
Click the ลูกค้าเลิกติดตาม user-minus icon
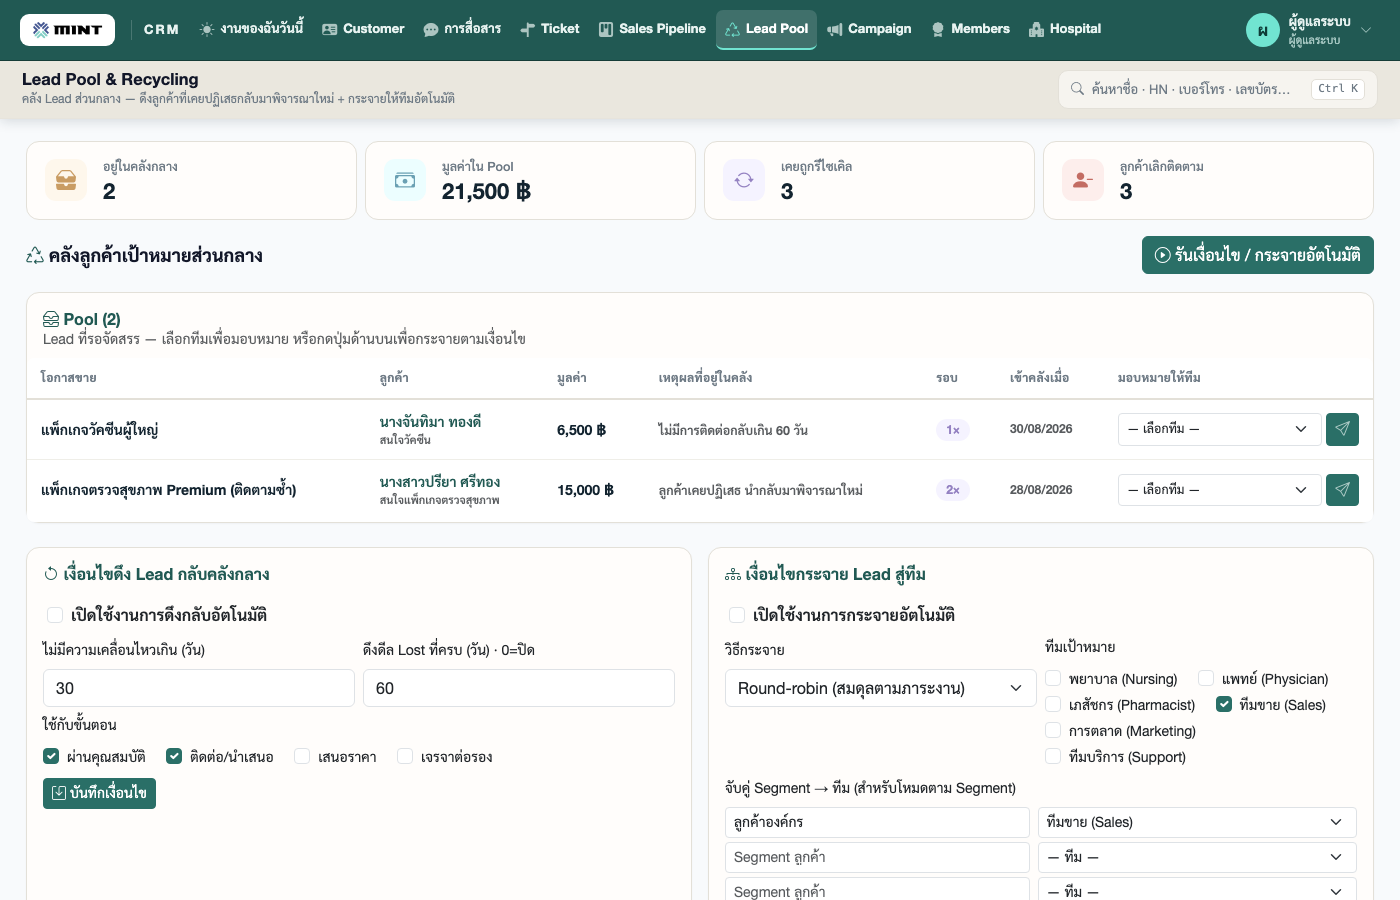(x=1083, y=180)
